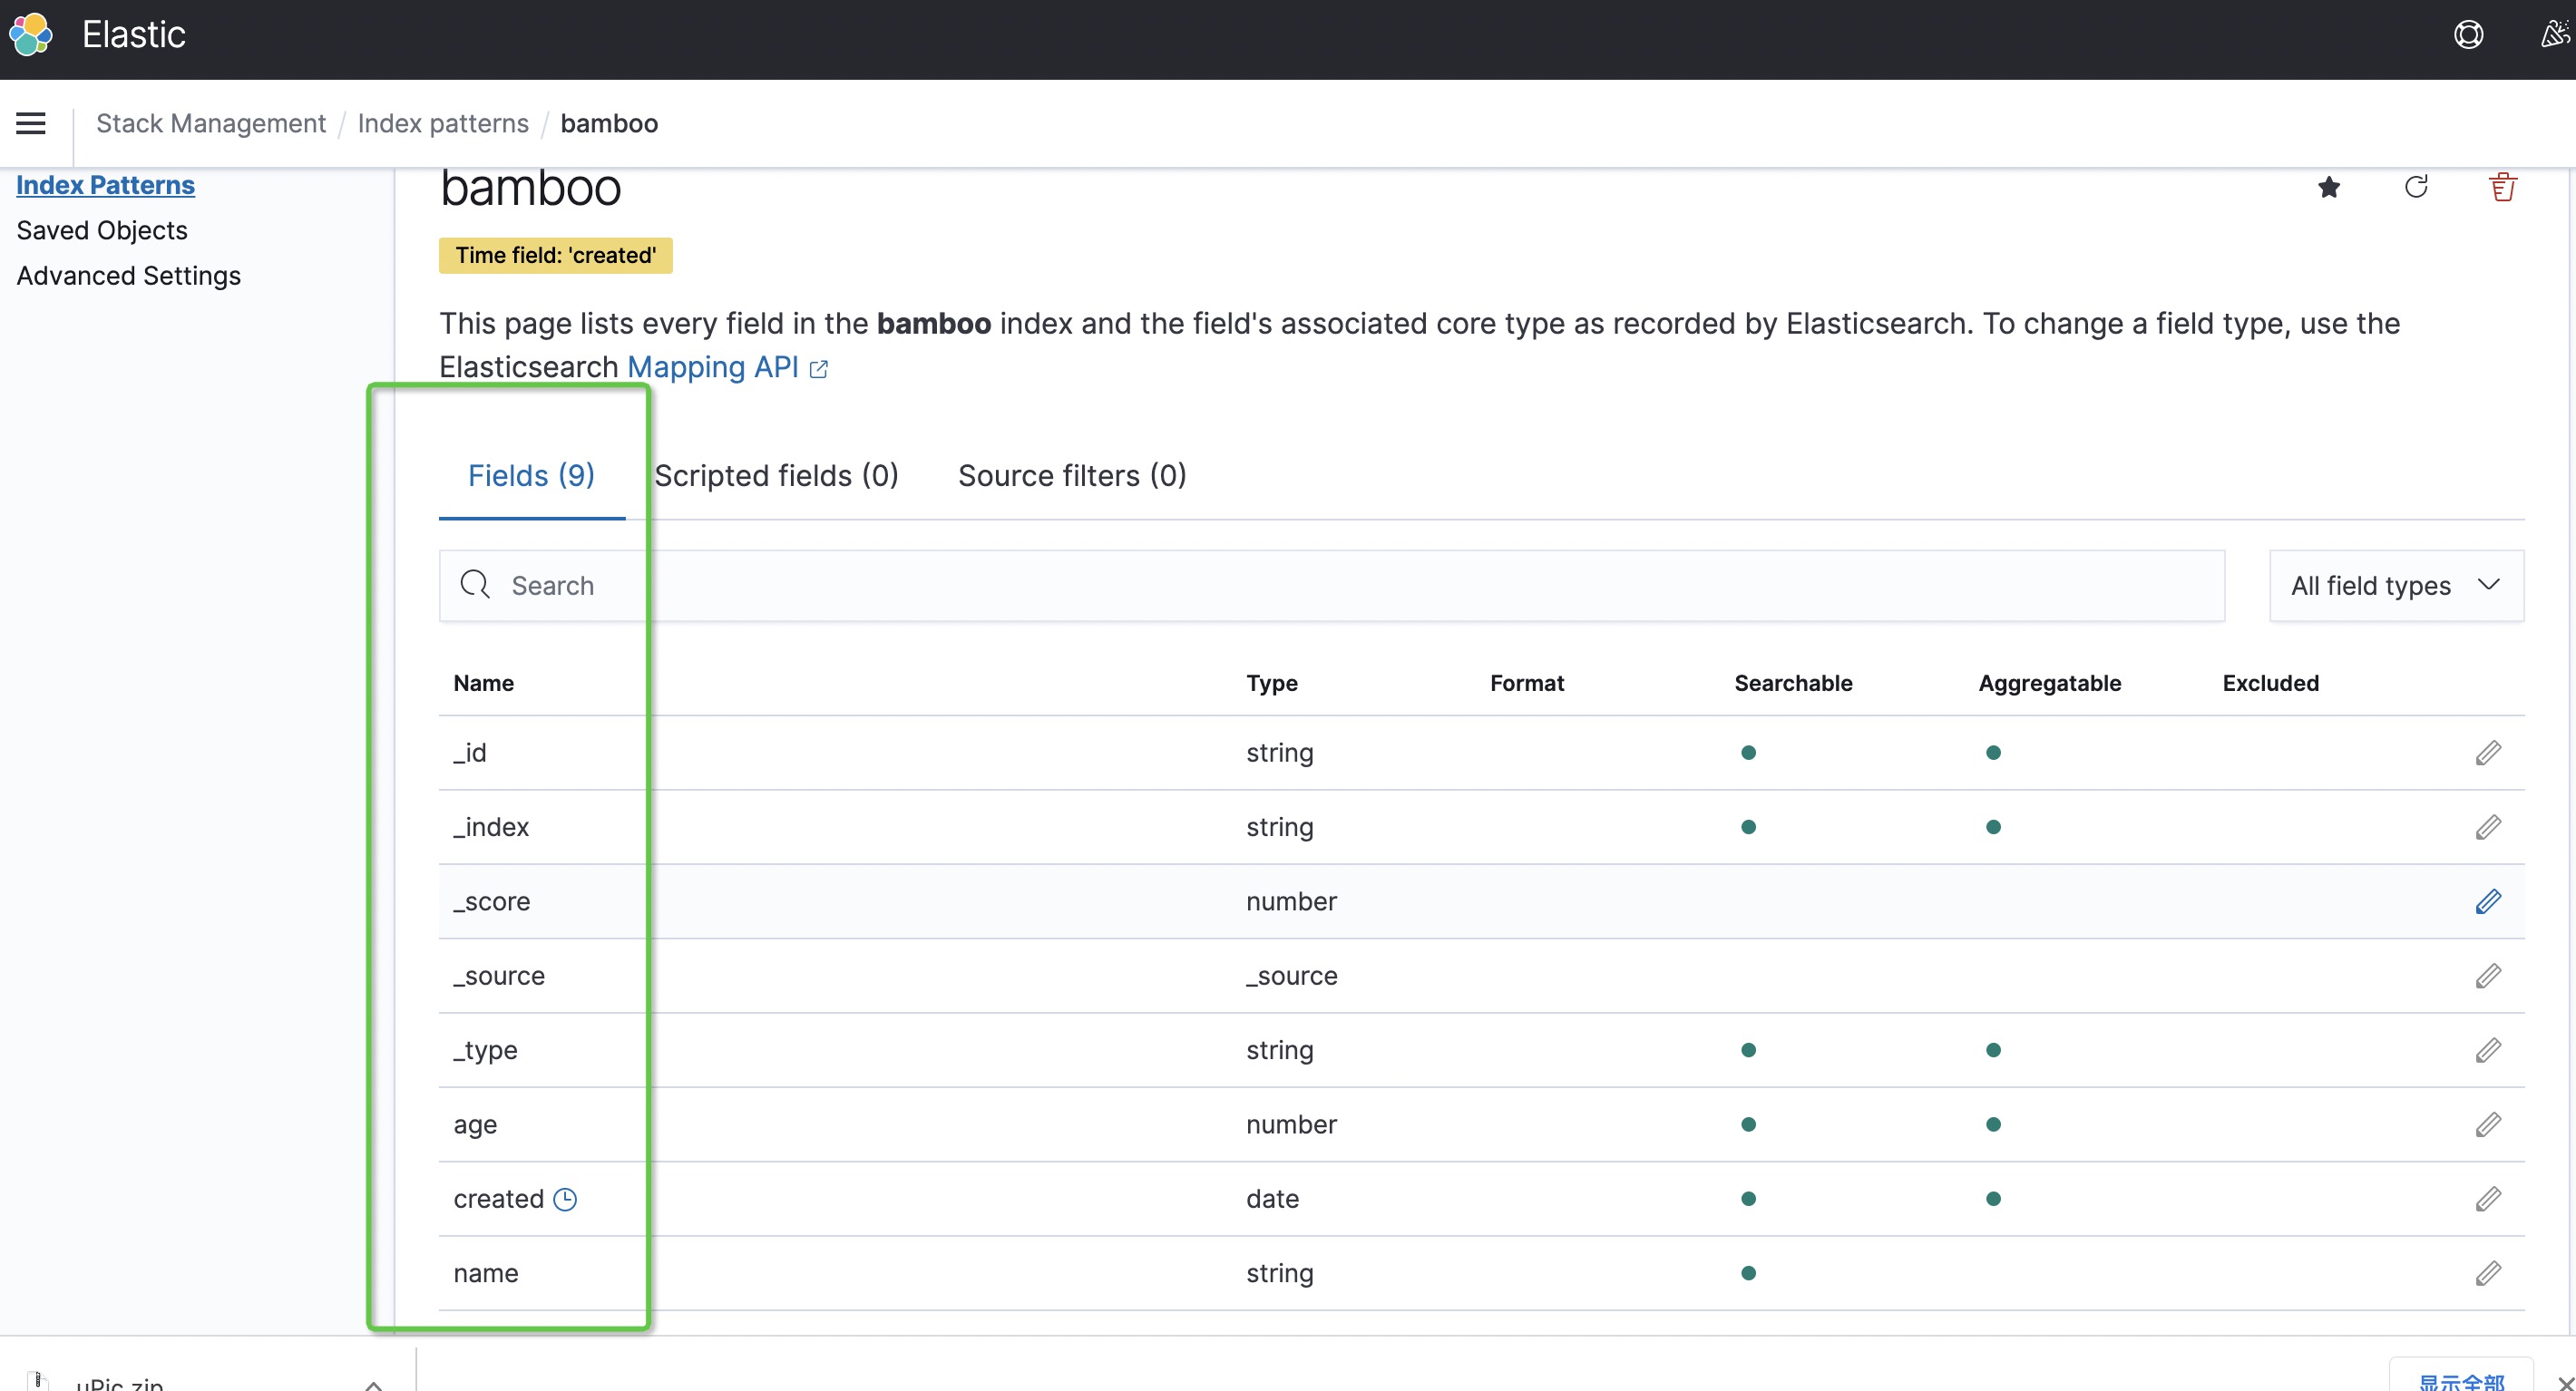Viewport: 2576px width, 1391px height.
Task: Expand the uPic.zip download options chevron
Action: (373, 1384)
